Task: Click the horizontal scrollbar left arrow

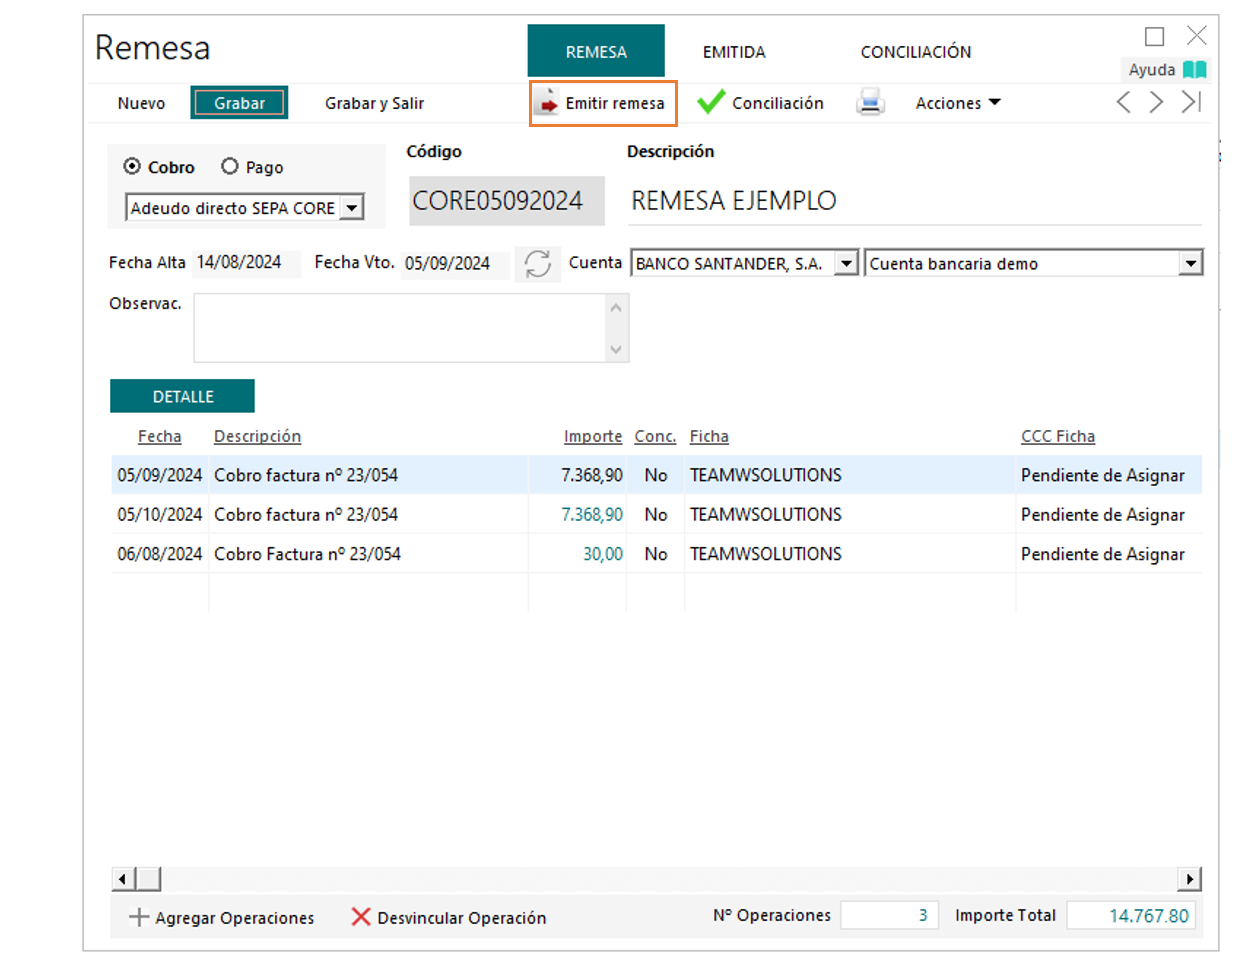Action: 122,879
